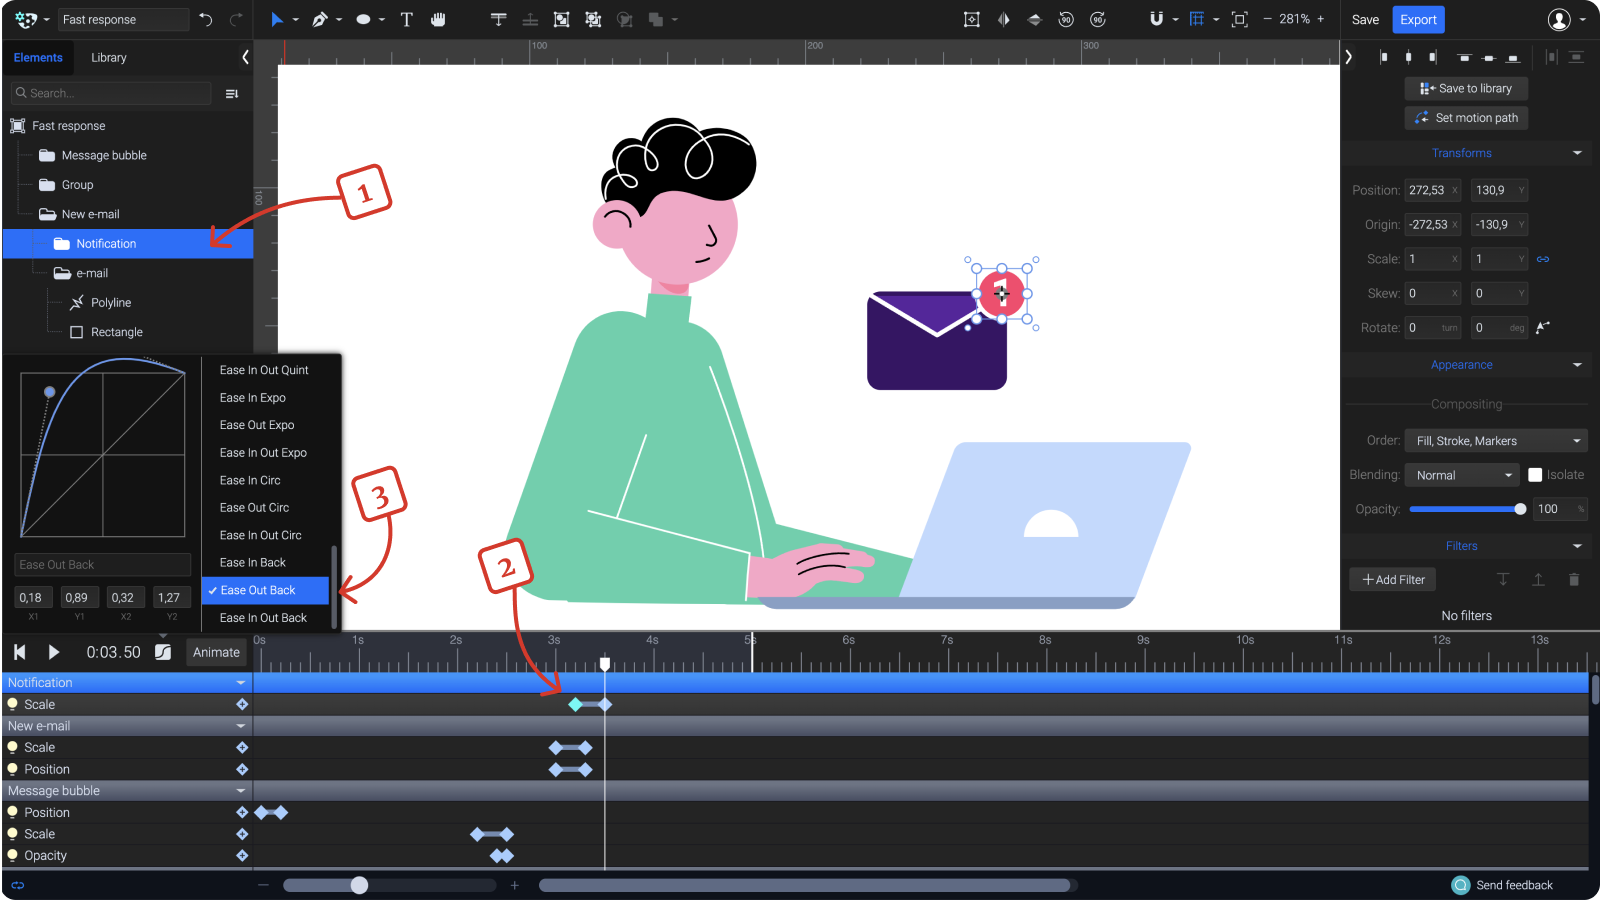This screenshot has height=900, width=1600.
Task: Select the Hand tool
Action: (x=440, y=19)
